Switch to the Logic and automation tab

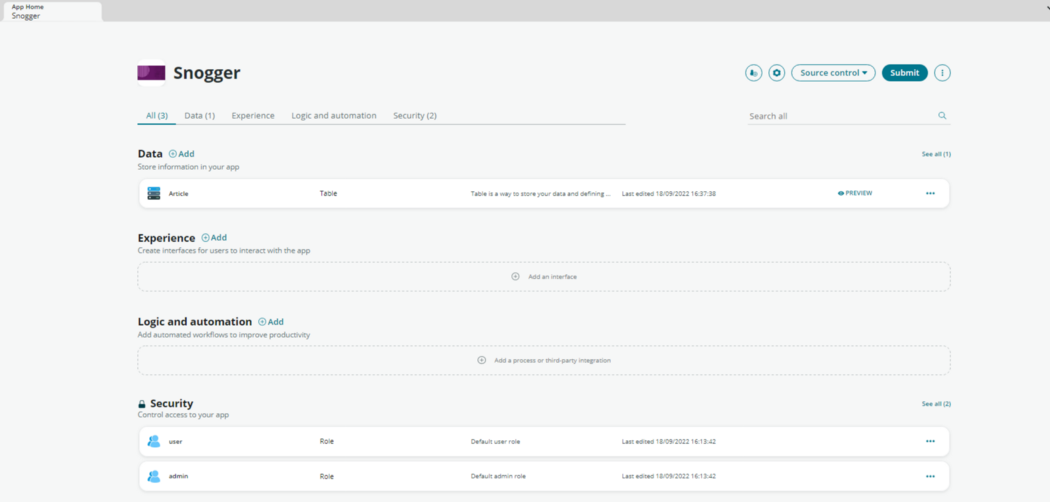coord(333,116)
